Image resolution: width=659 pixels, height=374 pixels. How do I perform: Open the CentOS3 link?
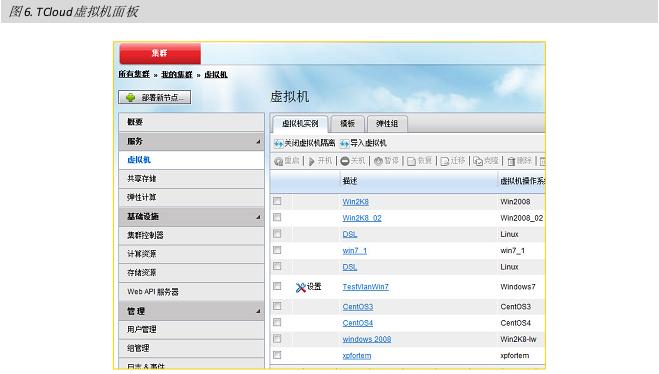(358, 307)
